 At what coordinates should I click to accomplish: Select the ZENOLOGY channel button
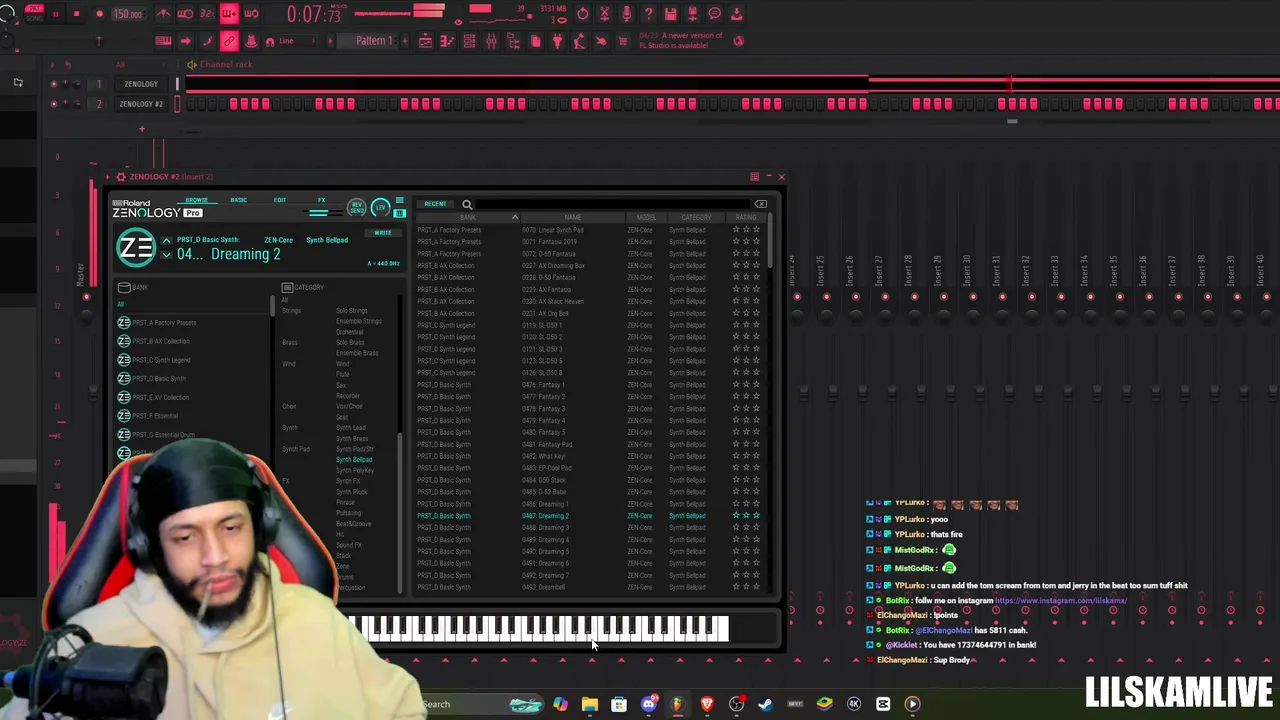point(141,84)
